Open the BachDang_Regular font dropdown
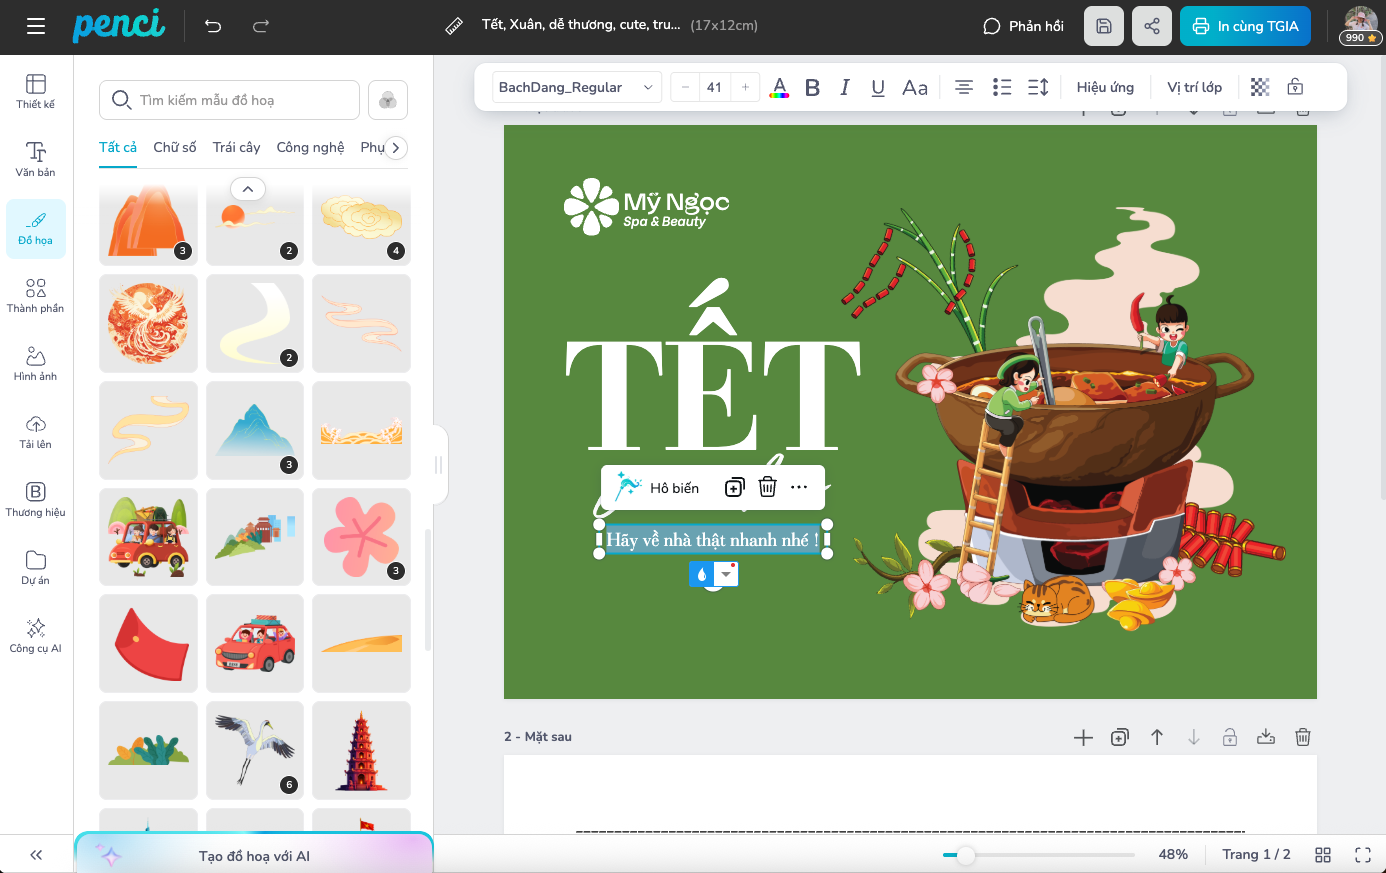This screenshot has height=873, width=1386. tap(576, 88)
